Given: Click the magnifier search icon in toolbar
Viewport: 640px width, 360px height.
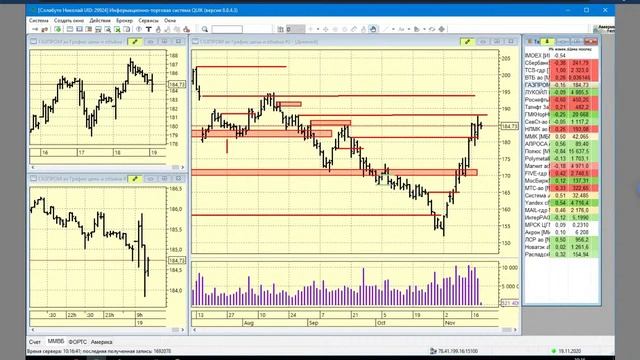Looking at the screenshot, I should pos(204,29).
